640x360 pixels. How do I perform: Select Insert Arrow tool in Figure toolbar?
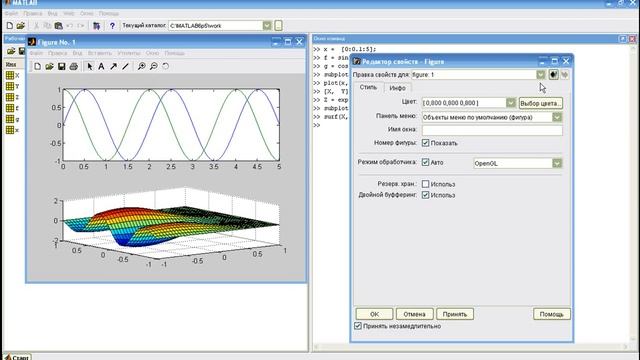coord(113,66)
